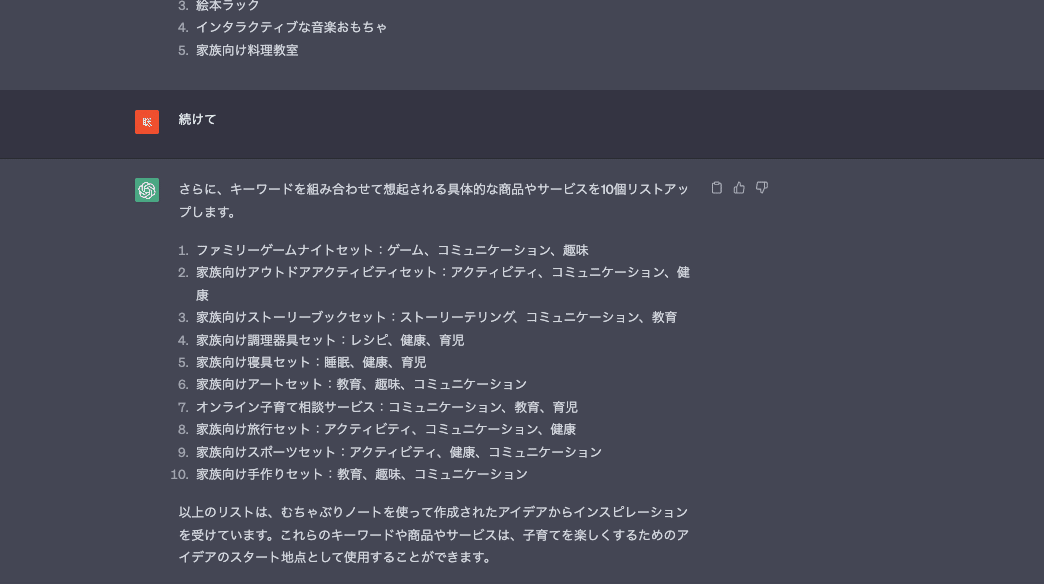Viewport: 1044px width, 584px height.
Task: Click the 家族向け料理教室 list item
Action: pyautogui.click(x=248, y=50)
